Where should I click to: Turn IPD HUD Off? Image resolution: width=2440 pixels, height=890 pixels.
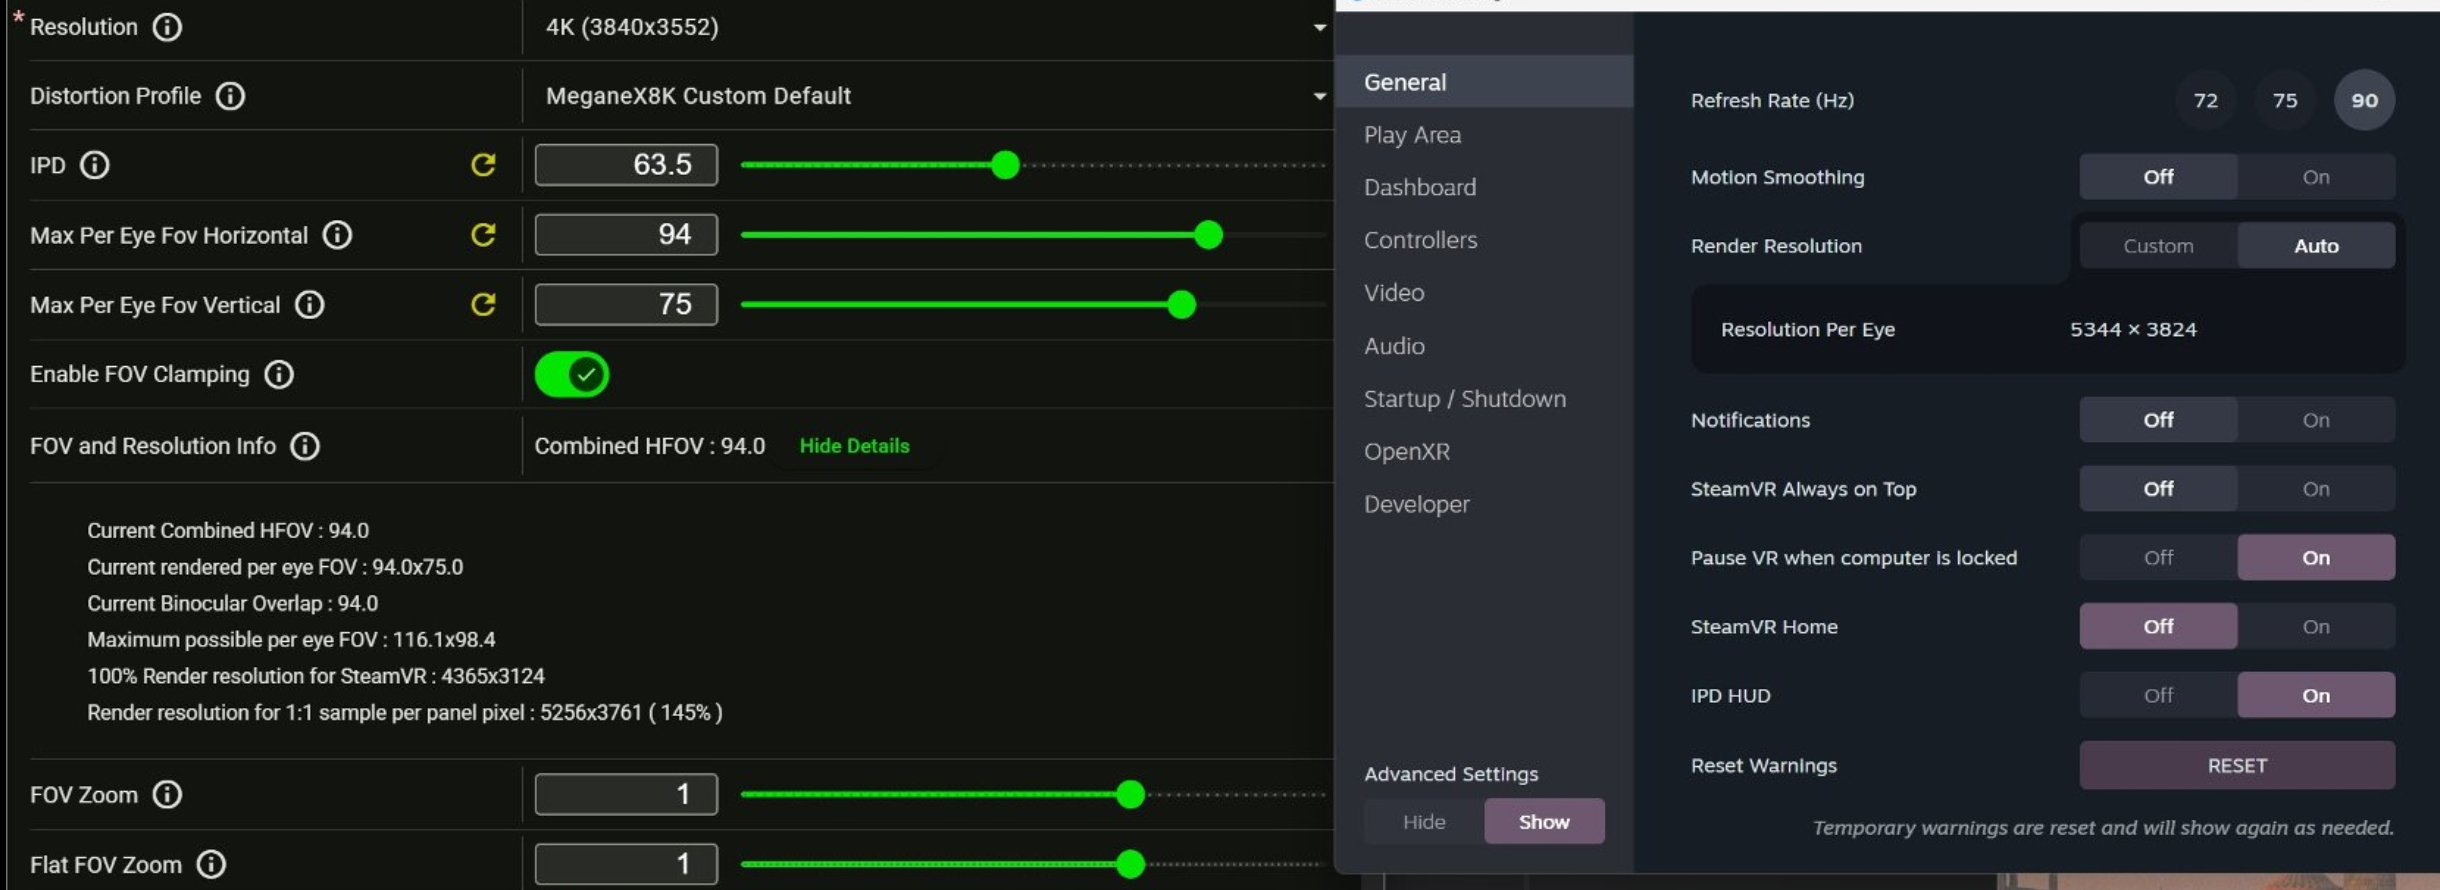[x=2158, y=696]
